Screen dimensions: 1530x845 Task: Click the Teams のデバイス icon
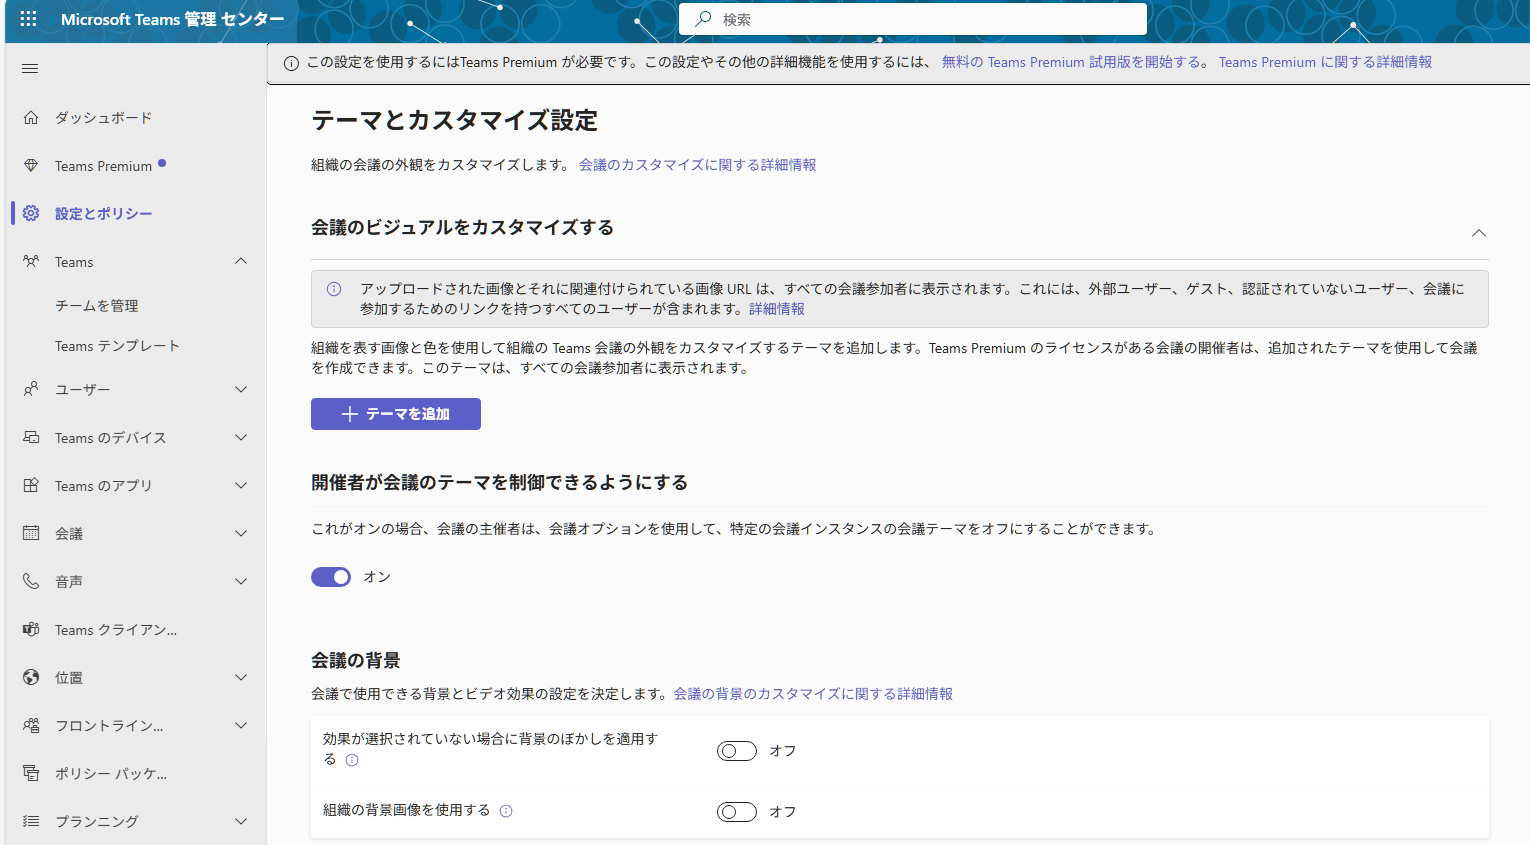click(31, 438)
